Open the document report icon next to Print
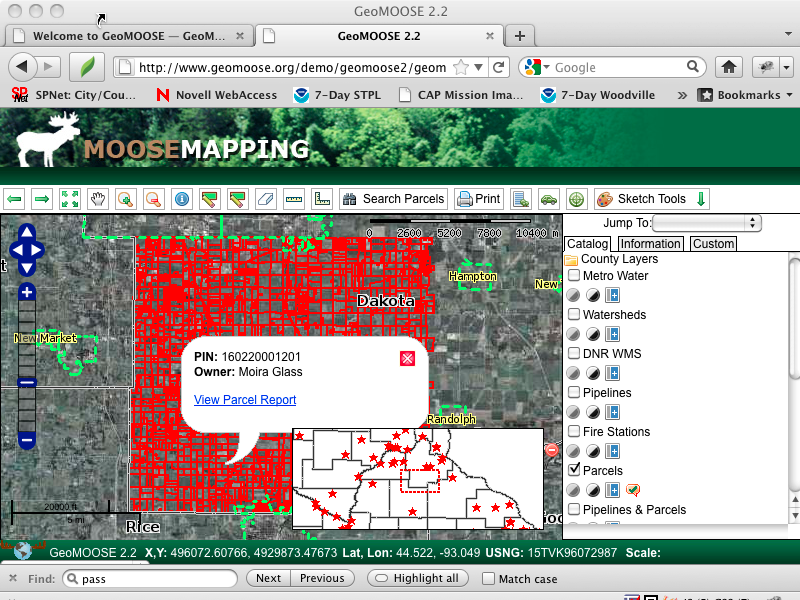Viewport: 800px width, 600px height. coord(521,199)
